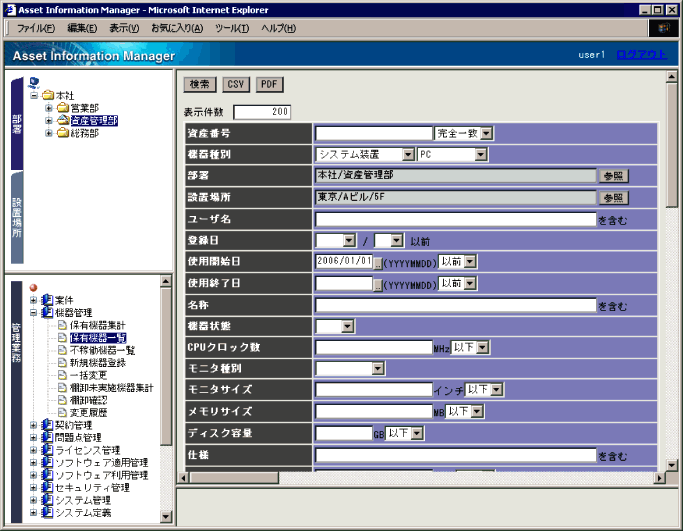Click the 契約管理 book icon

[x=47, y=425]
